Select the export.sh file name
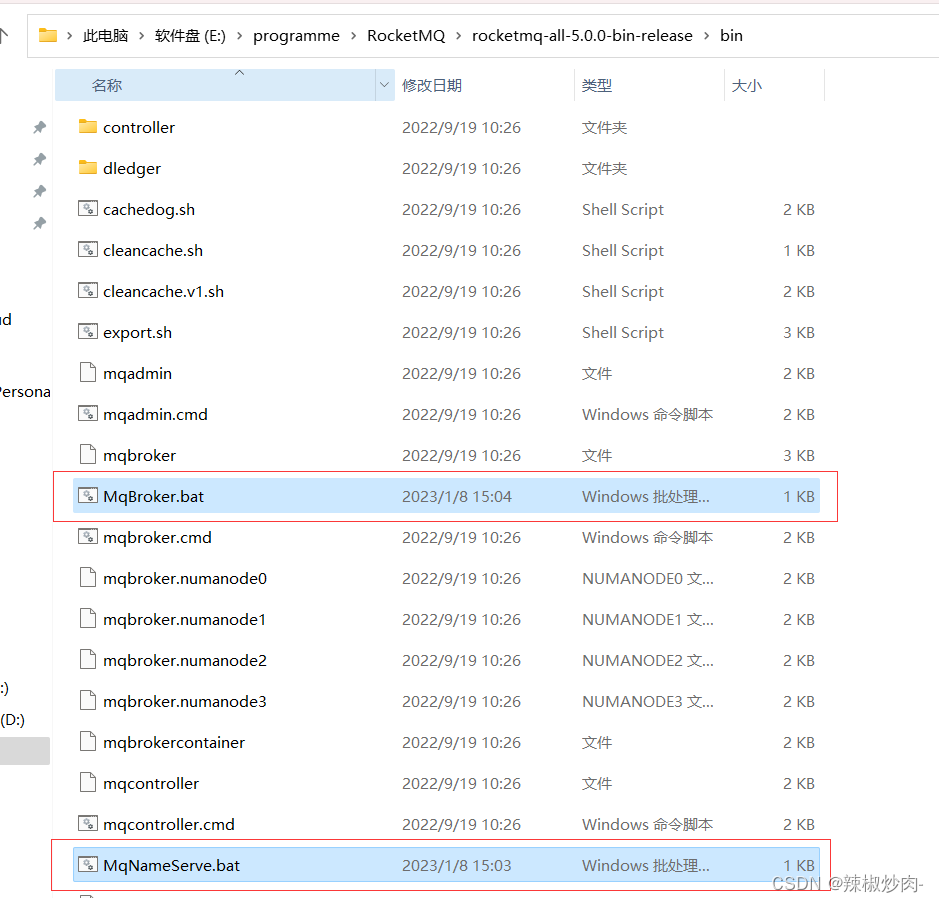Screen dimensions: 939x902 137,333
